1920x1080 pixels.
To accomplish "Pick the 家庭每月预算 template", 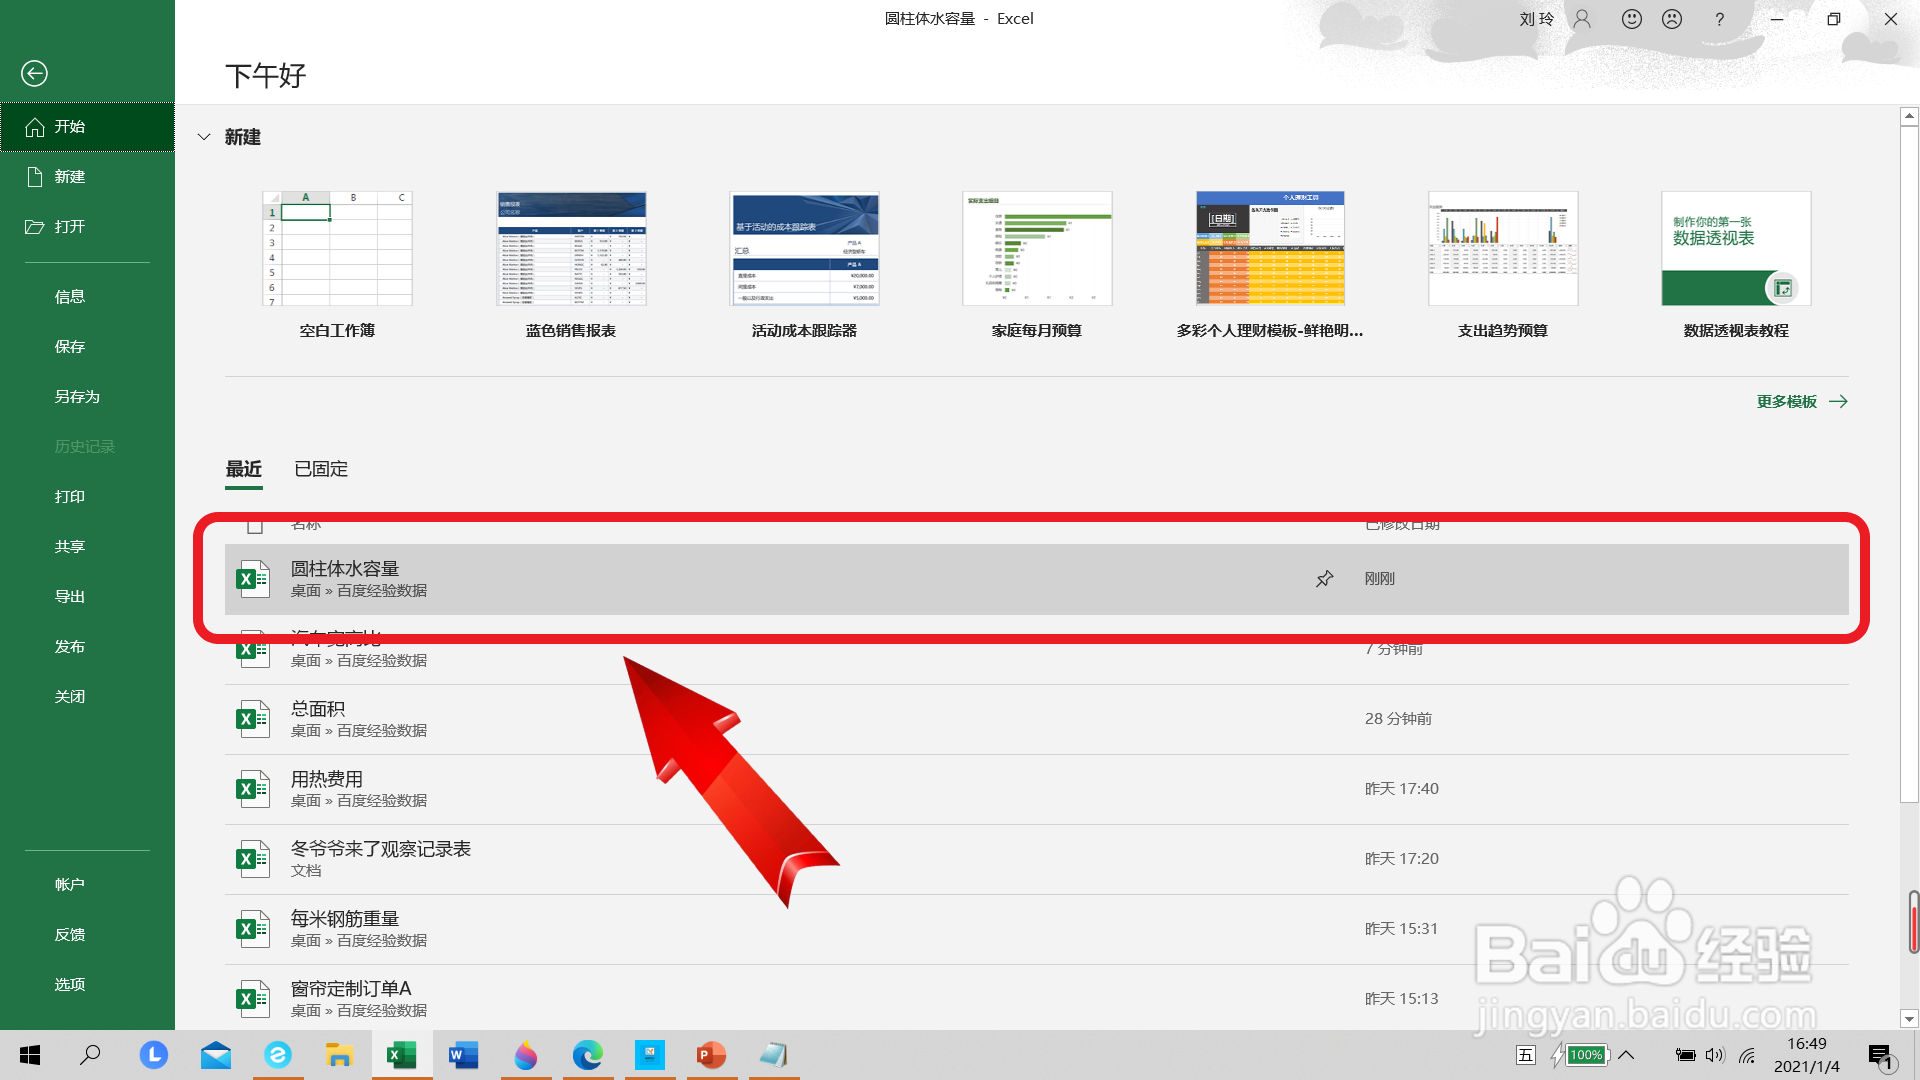I will click(x=1037, y=249).
